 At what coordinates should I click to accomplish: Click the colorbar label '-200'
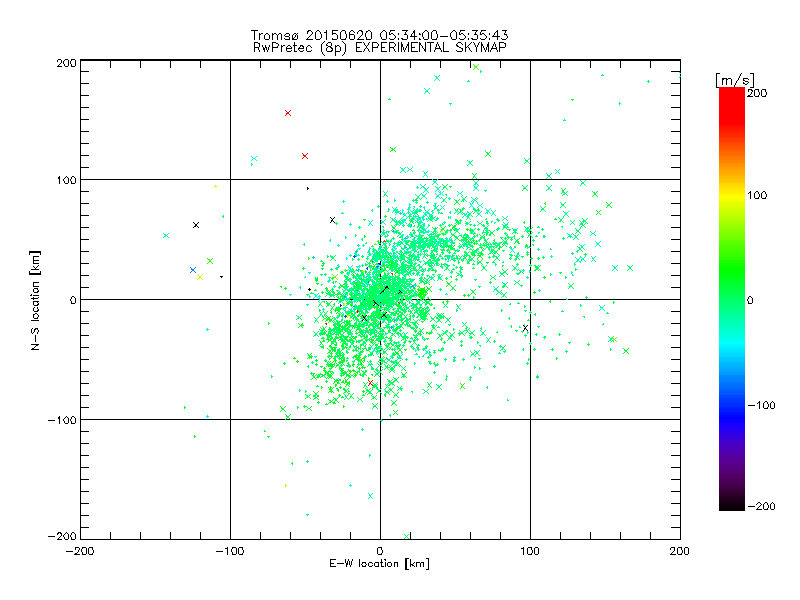[x=761, y=506]
